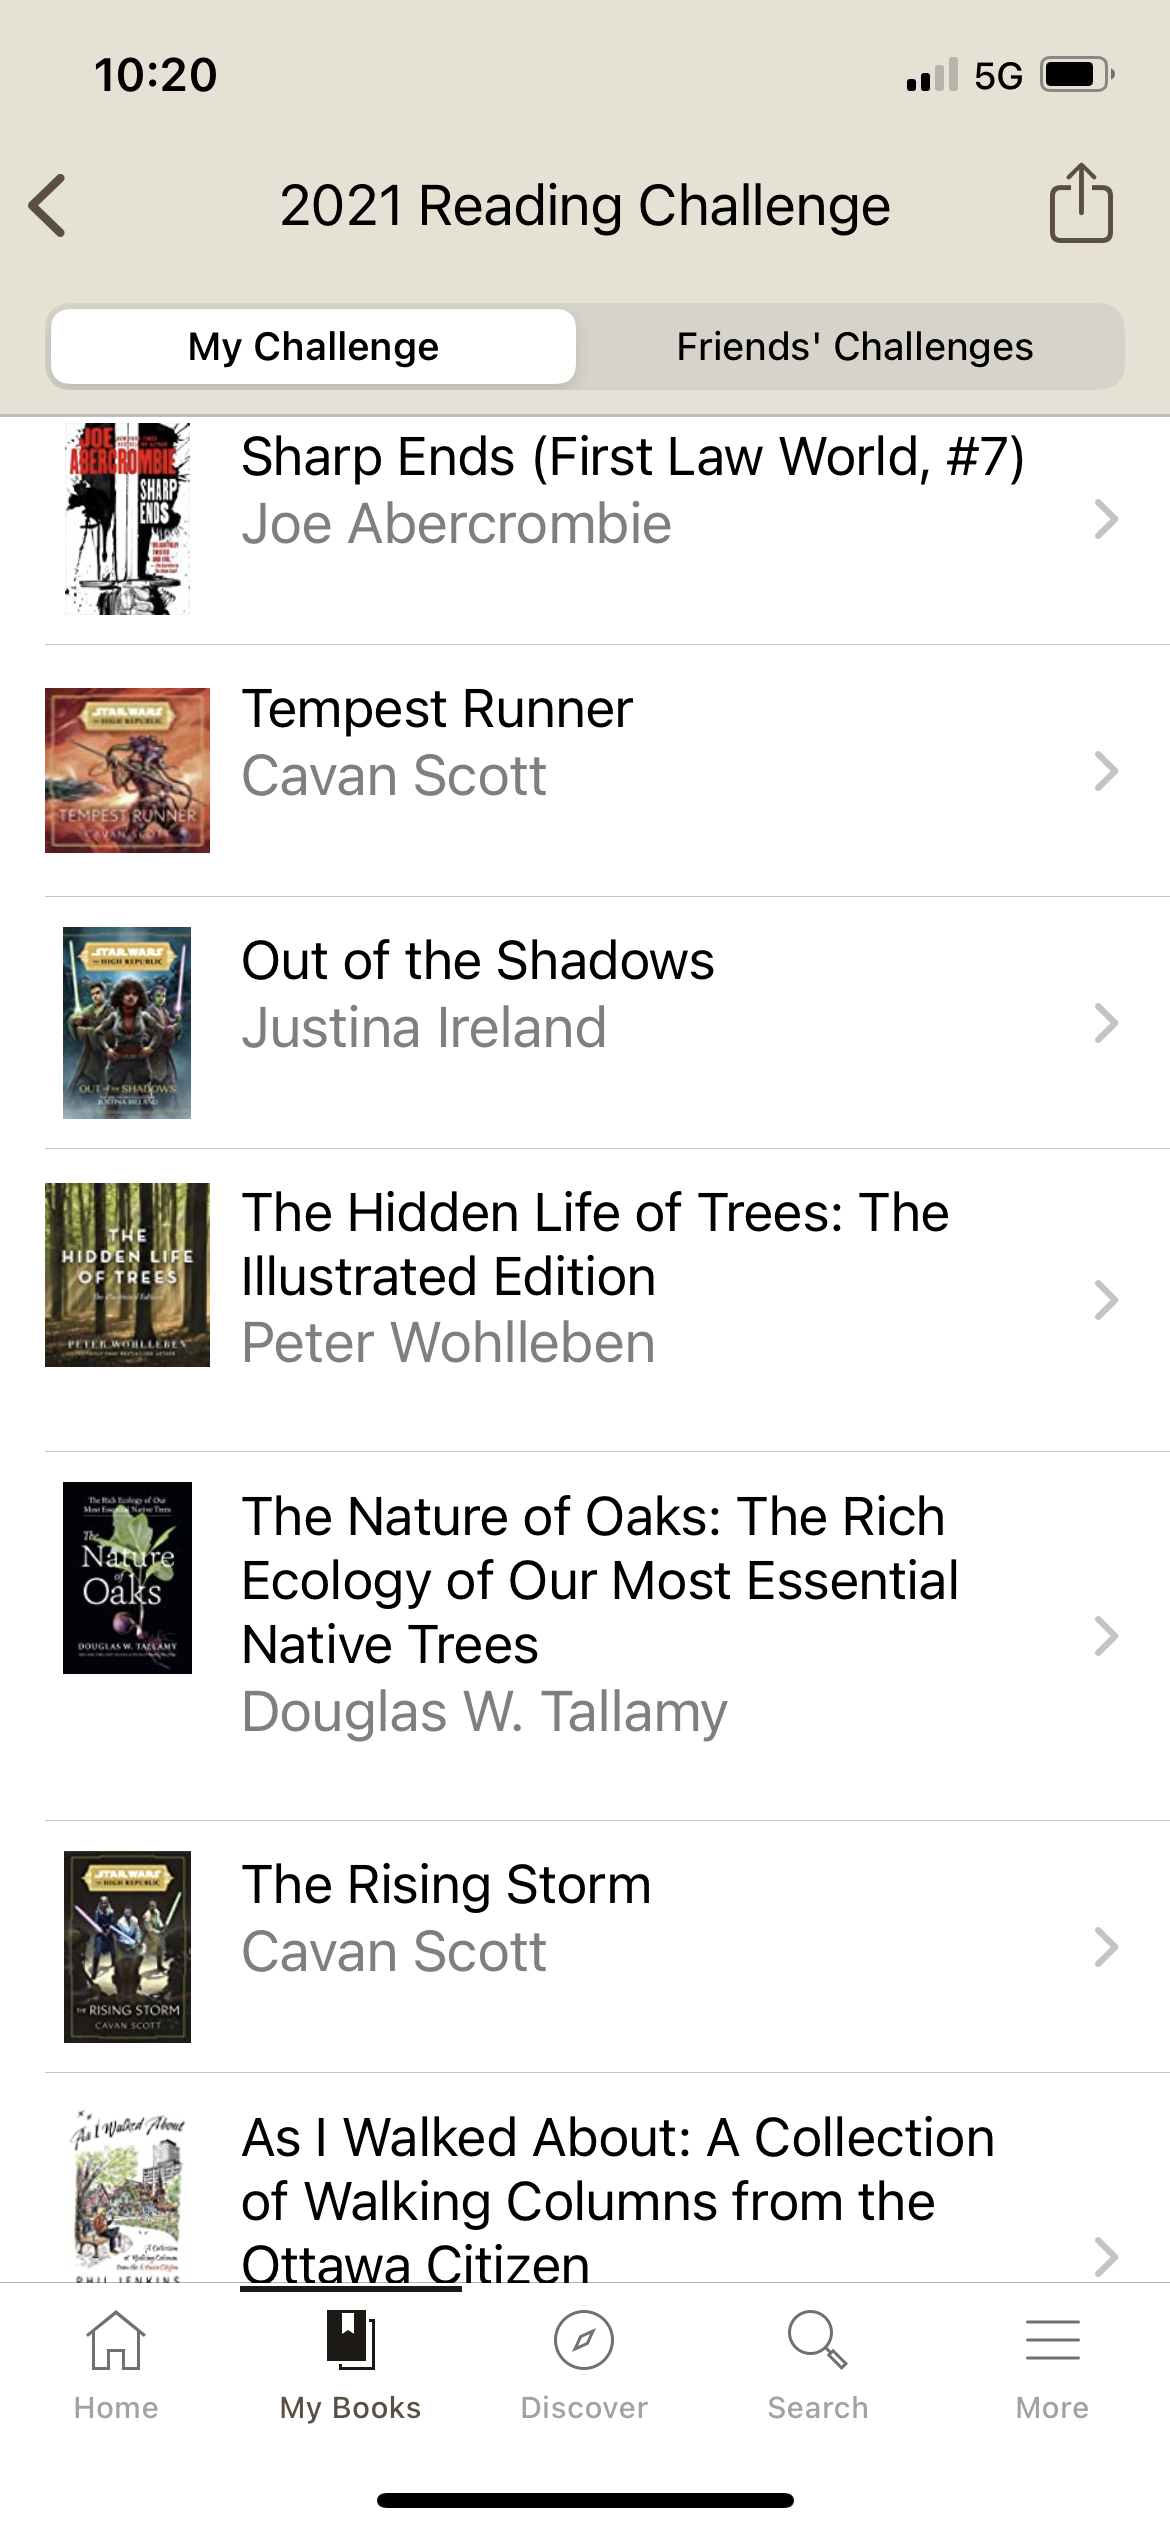Screen dimensions: 1170x2532
Task: Tap The Nature of Oaks cover
Action: pos(127,1577)
